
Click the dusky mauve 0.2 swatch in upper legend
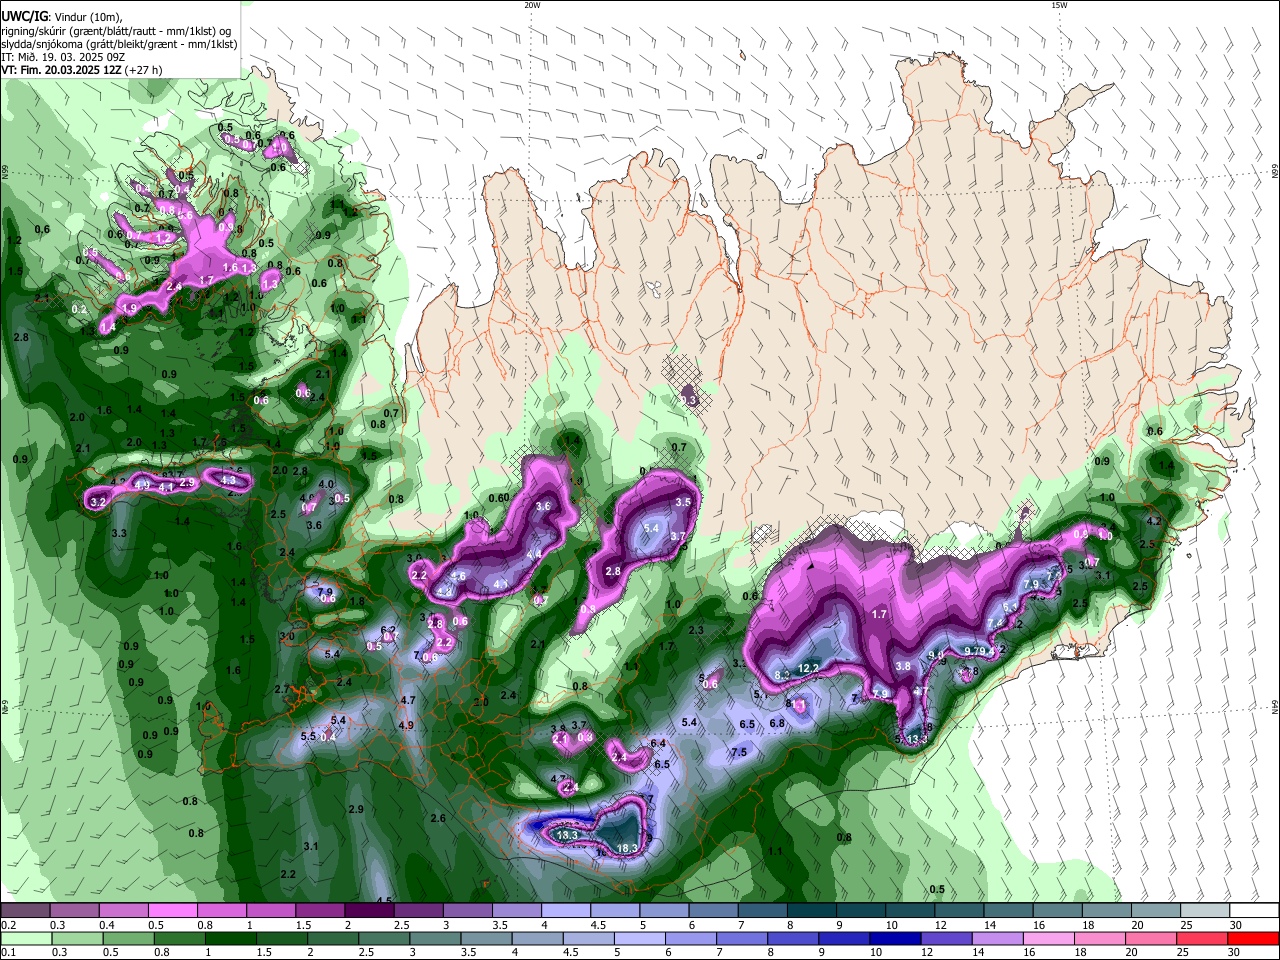(25, 910)
